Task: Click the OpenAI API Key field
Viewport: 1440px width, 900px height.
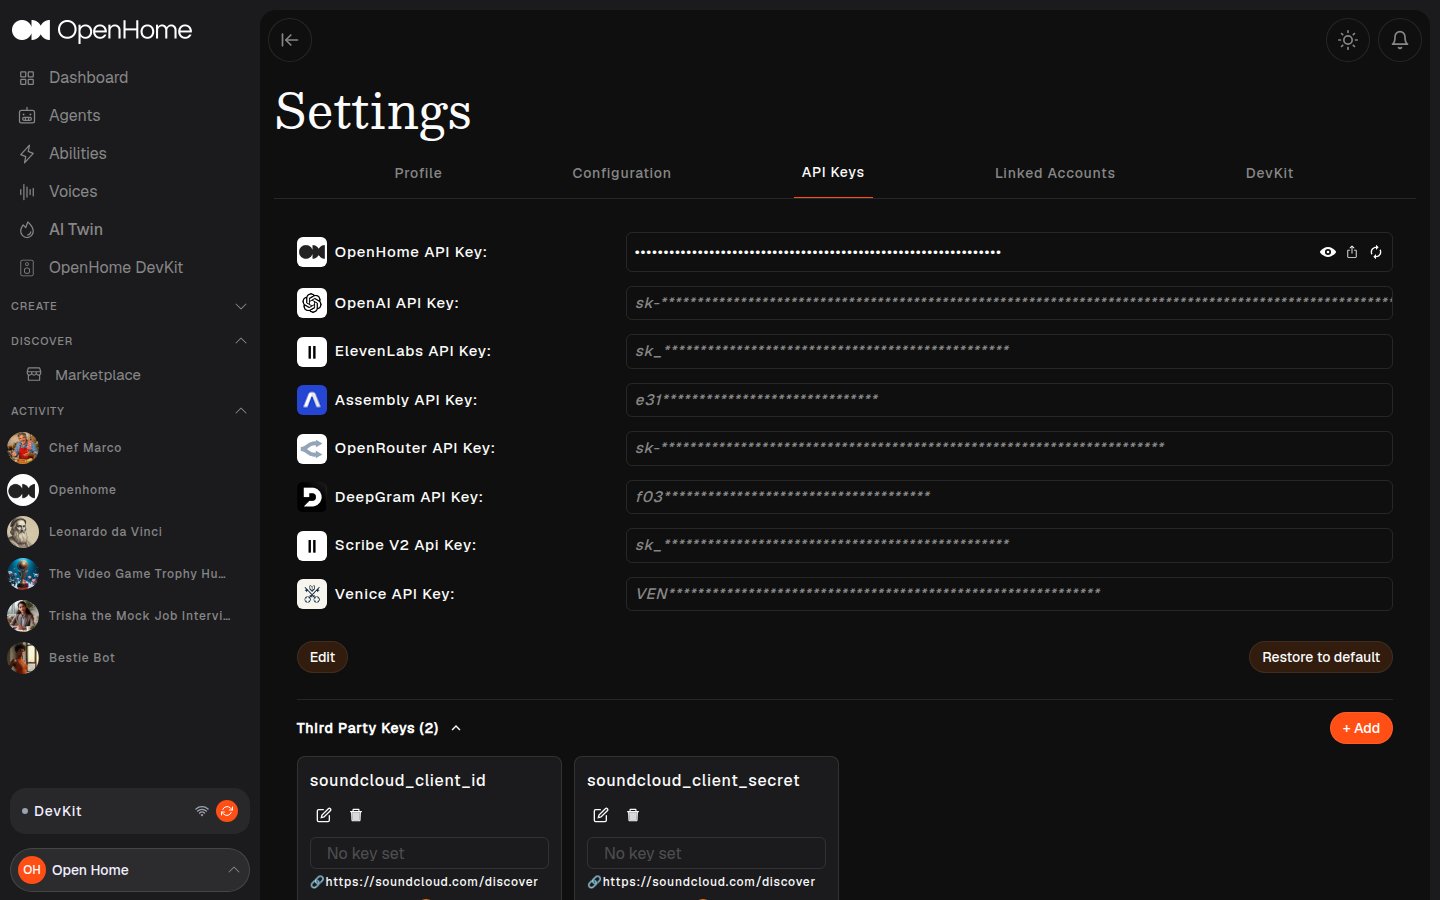Action: [x=1009, y=303]
